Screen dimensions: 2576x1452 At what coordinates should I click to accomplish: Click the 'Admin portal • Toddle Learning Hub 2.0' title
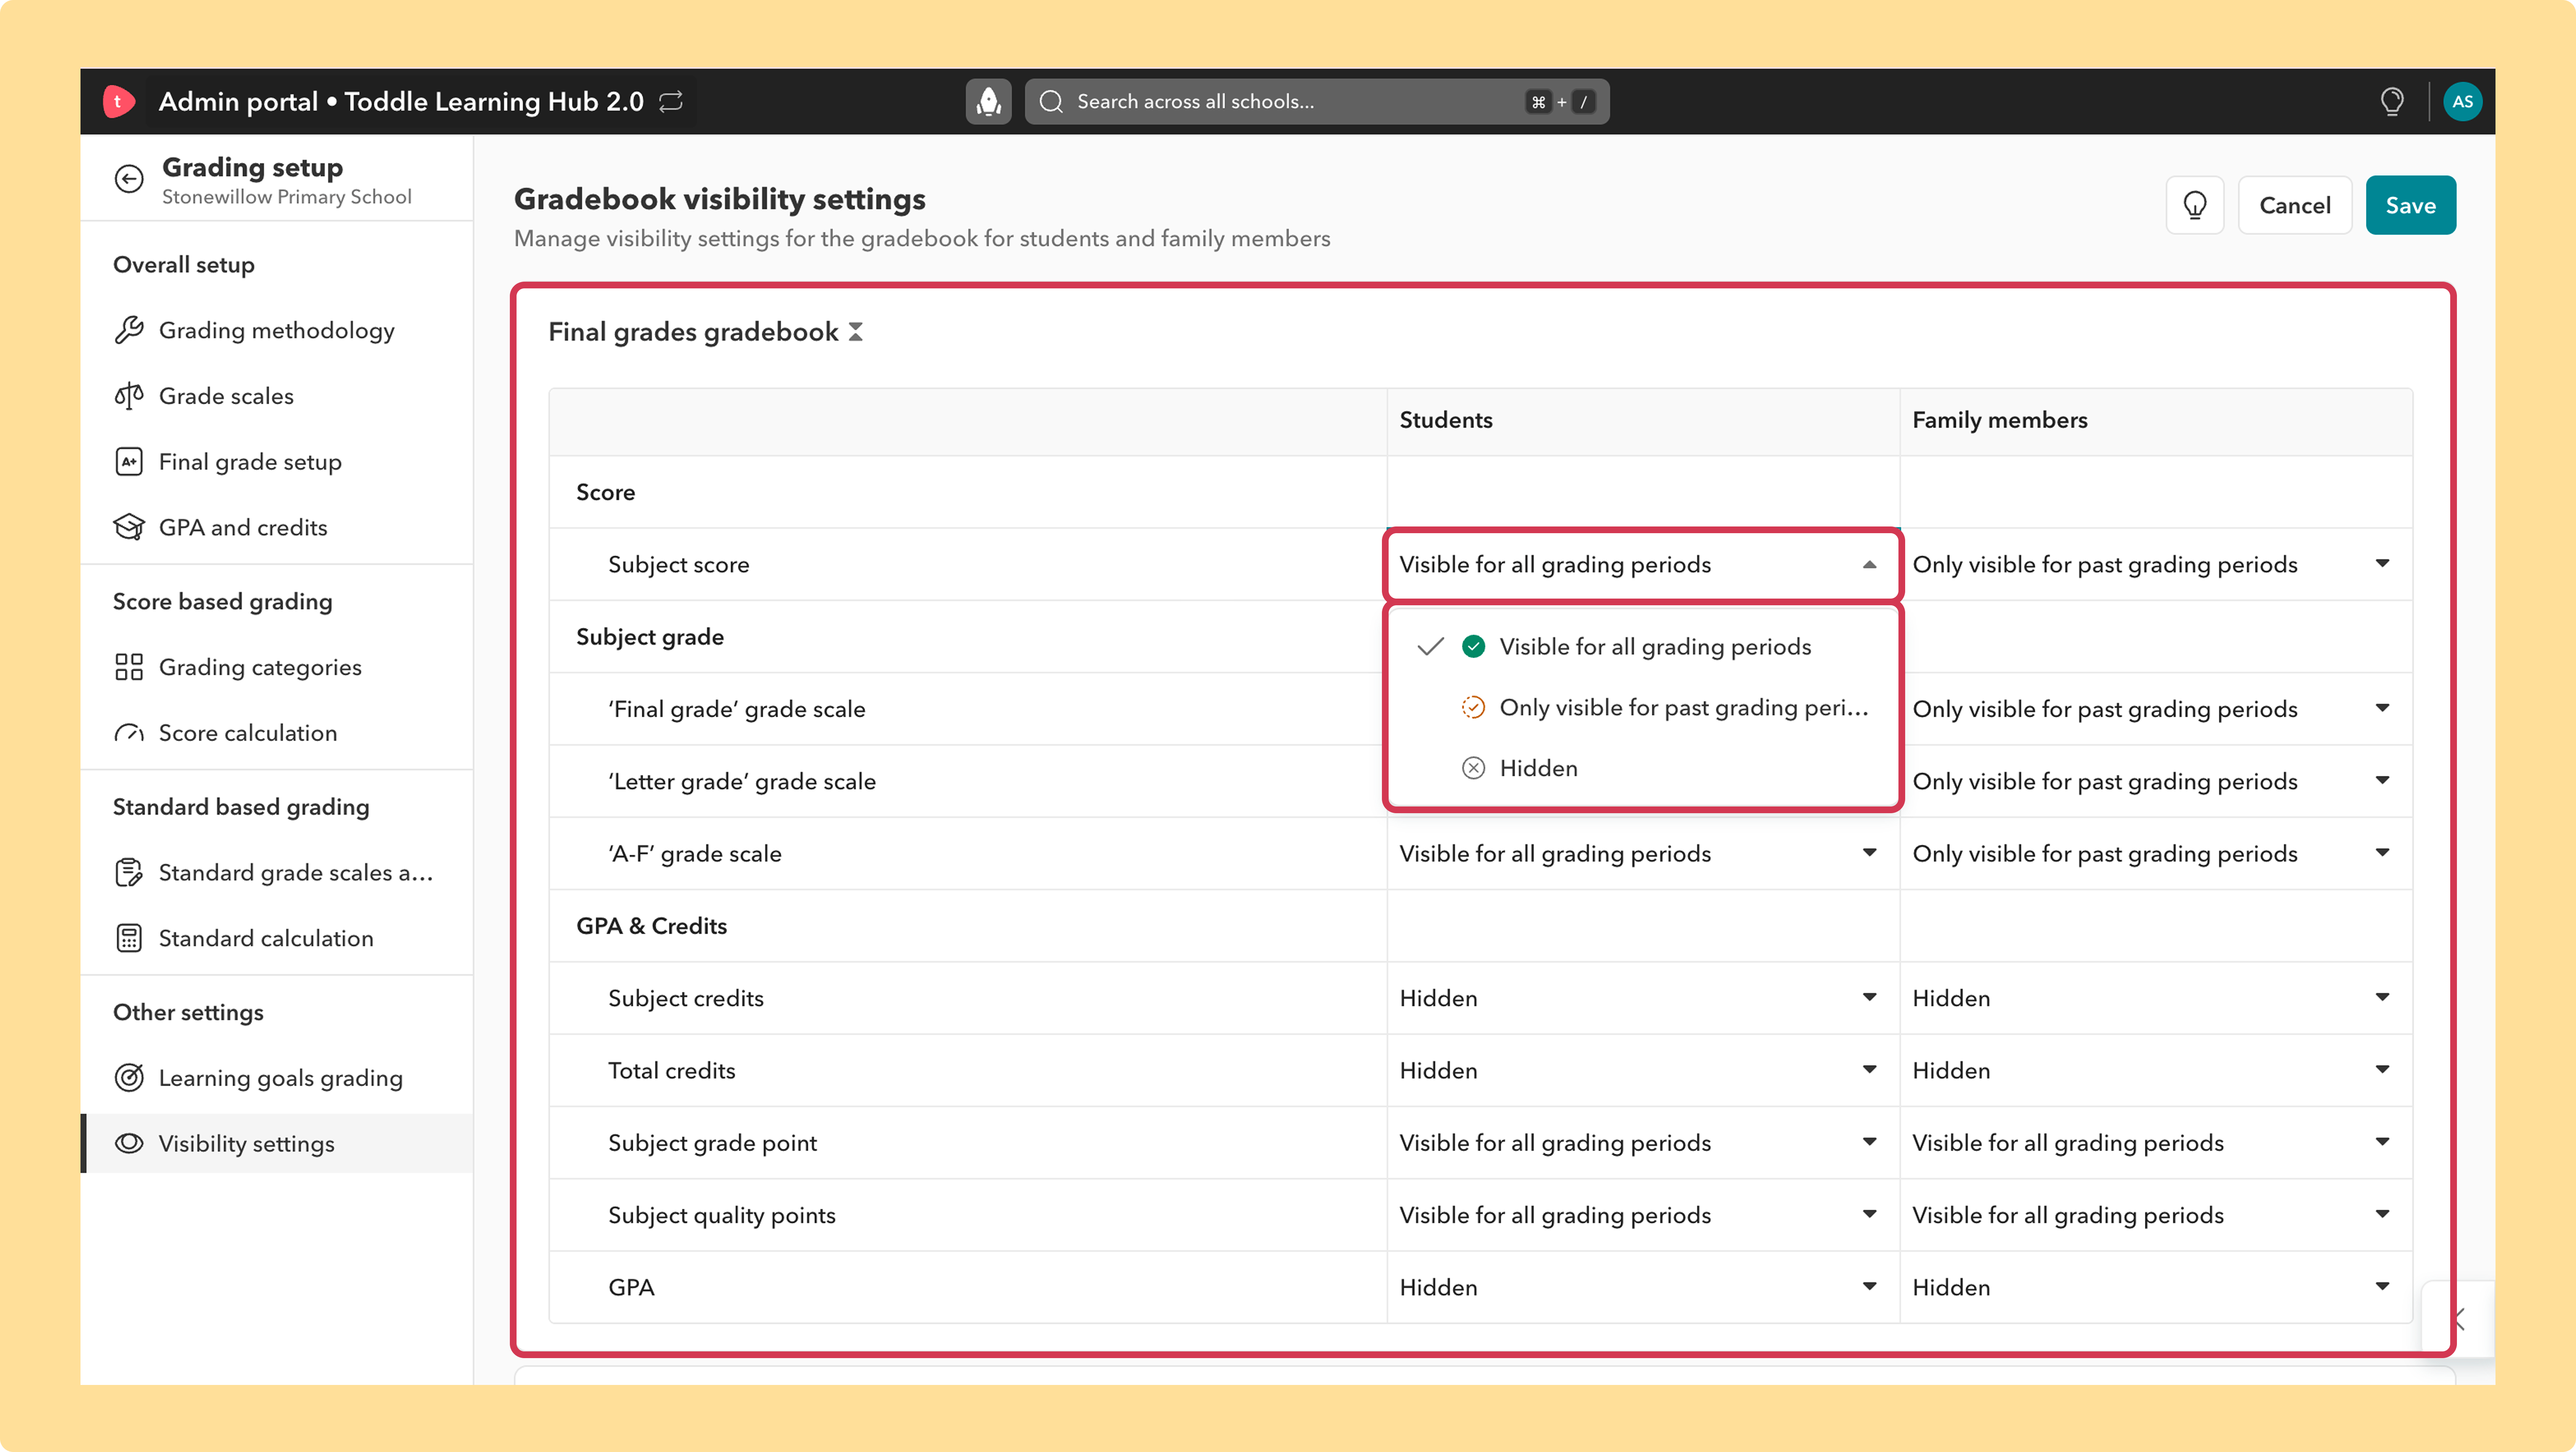click(401, 101)
